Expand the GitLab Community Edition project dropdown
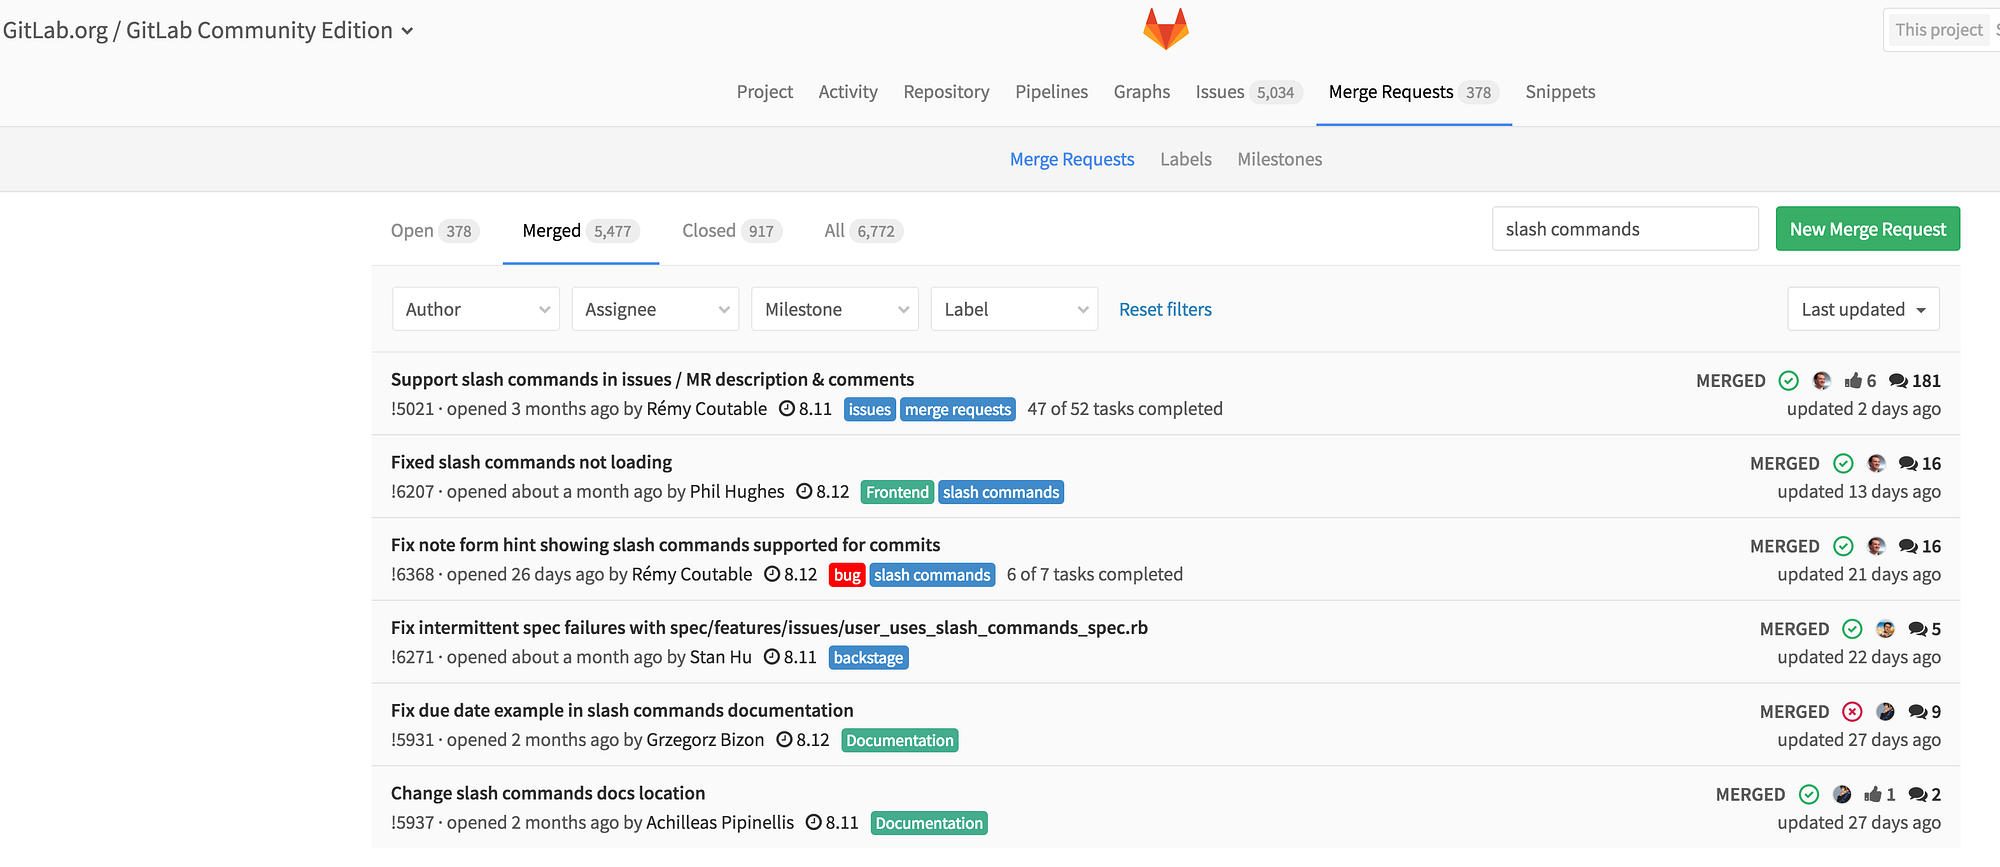 pyautogui.click(x=407, y=31)
